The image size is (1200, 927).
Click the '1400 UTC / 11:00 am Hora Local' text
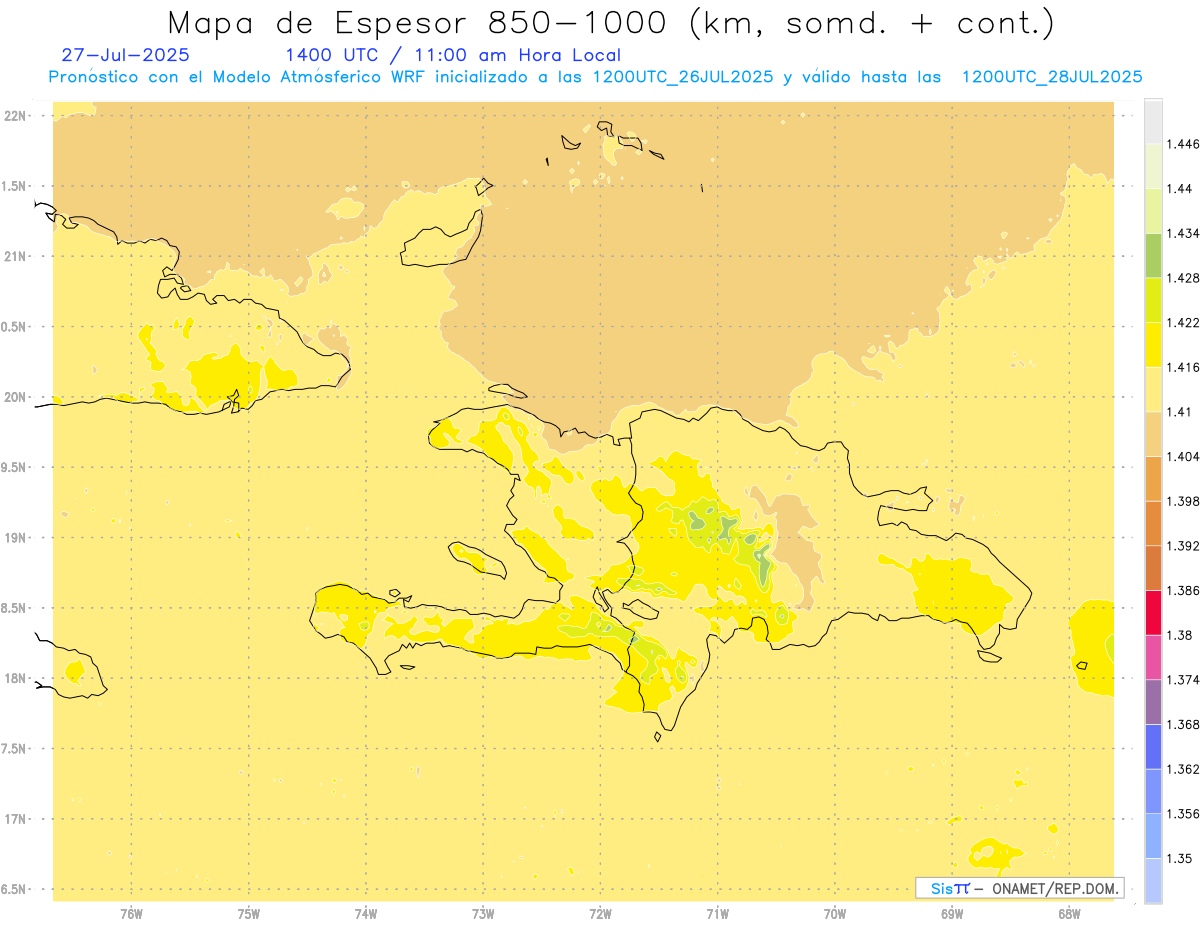click(x=453, y=55)
